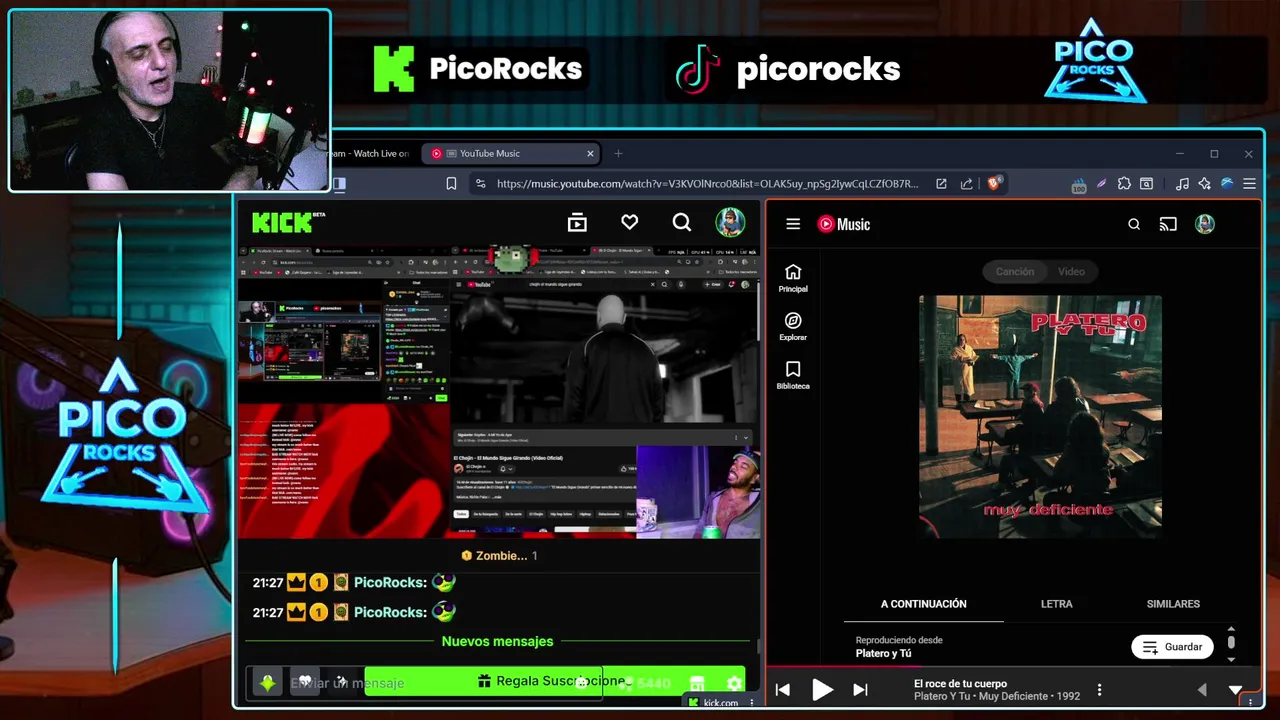Viewport: 1280px width, 720px height.
Task: Go to the previous track
Action: [x=783, y=689]
